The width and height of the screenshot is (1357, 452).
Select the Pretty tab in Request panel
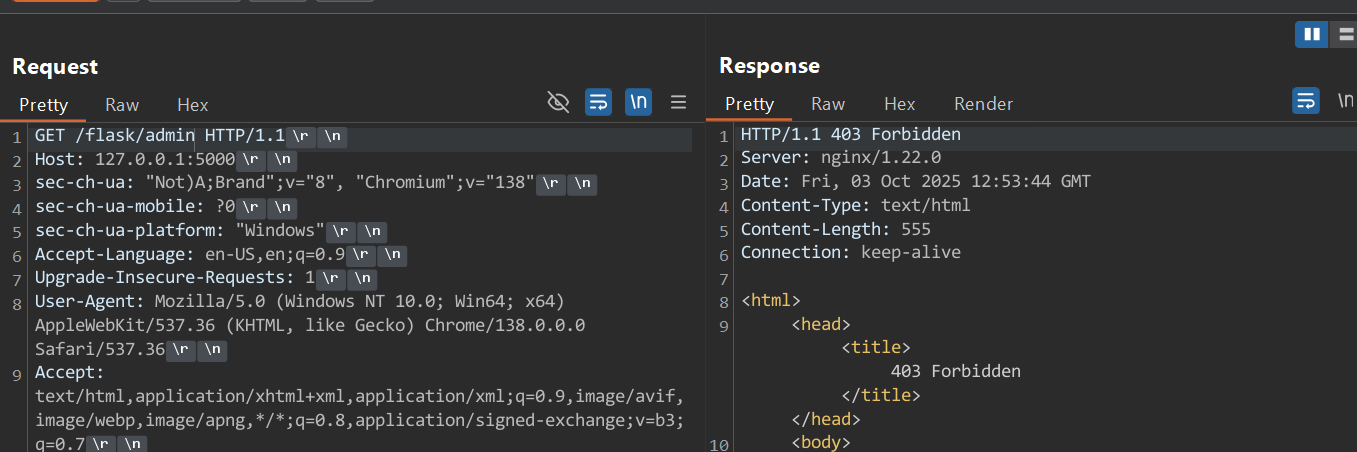[44, 104]
